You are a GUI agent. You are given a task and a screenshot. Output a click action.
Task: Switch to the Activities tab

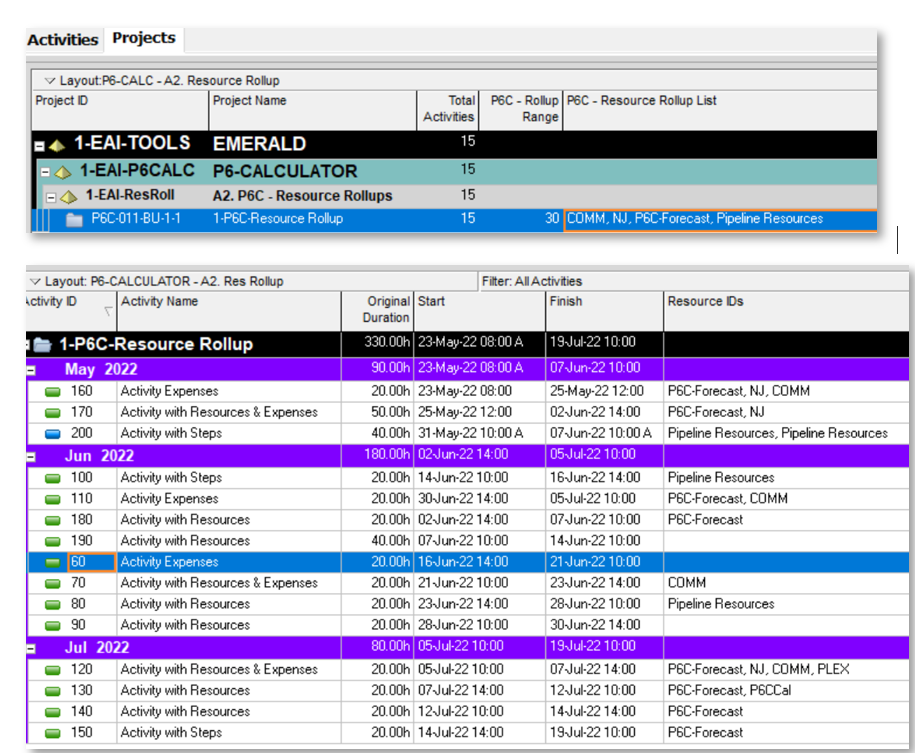click(x=62, y=40)
